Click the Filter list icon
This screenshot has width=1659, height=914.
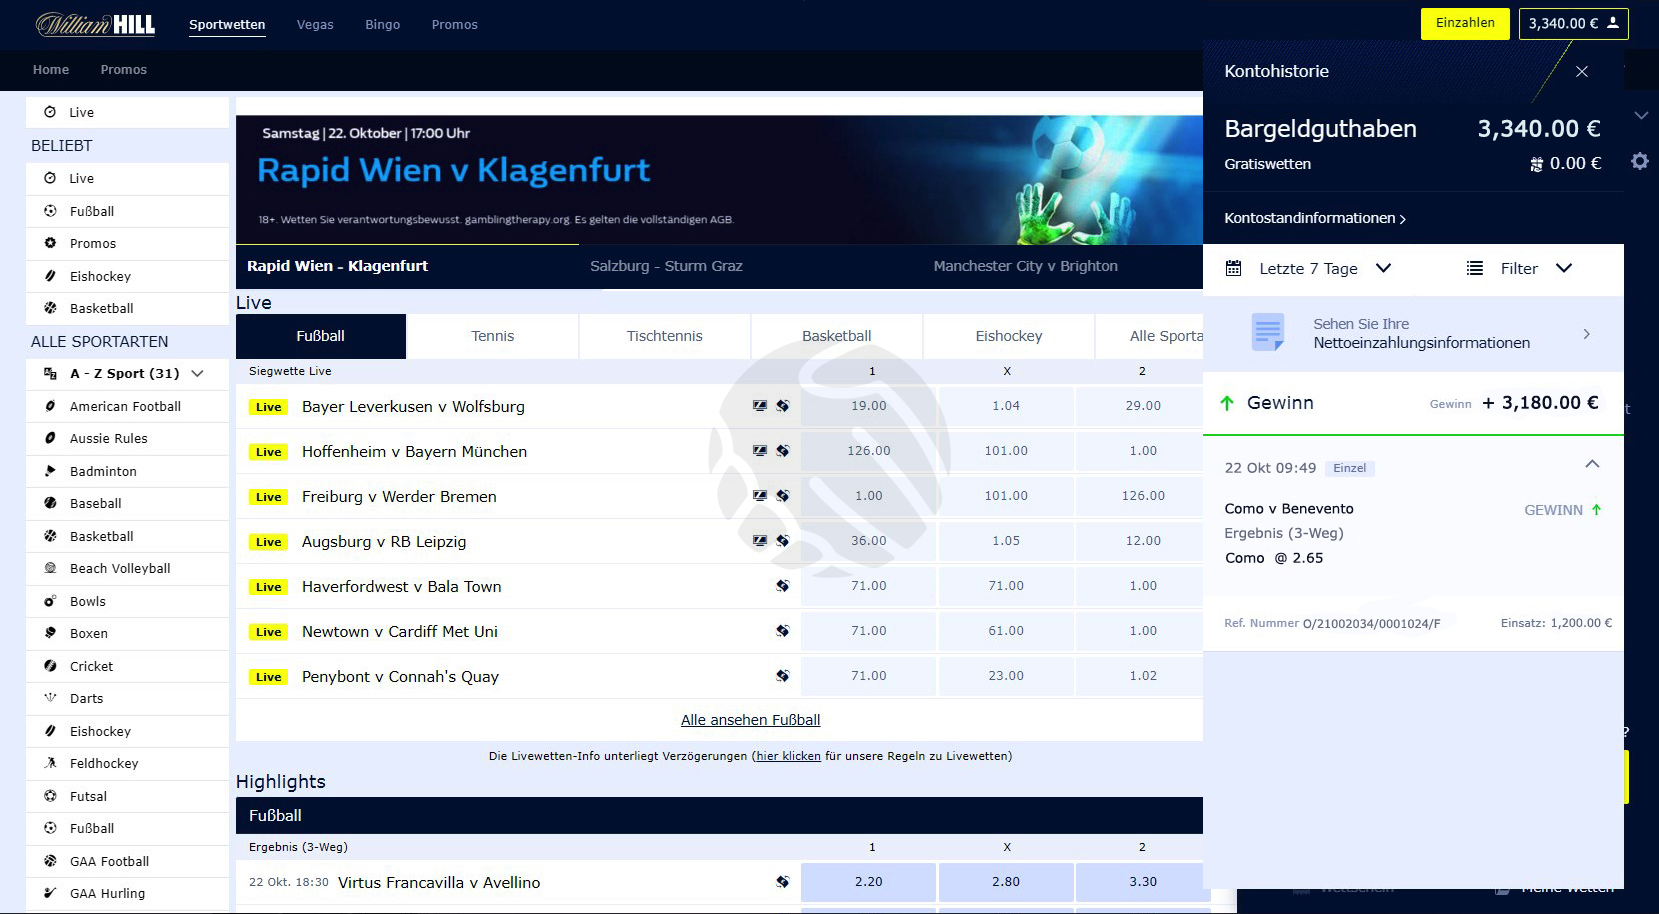point(1475,268)
